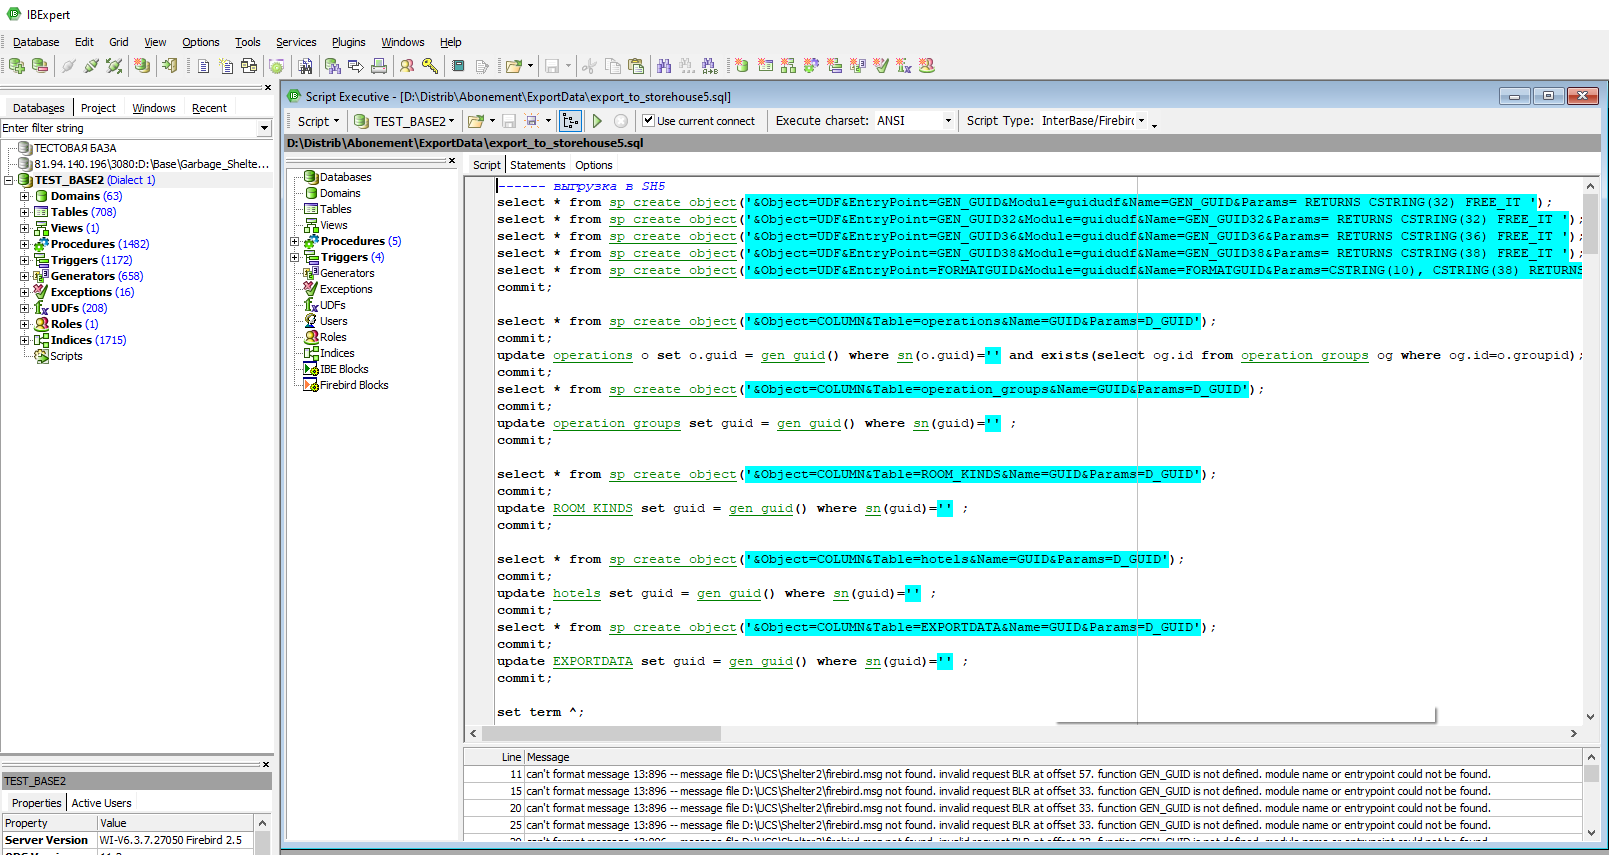
Task: Expand Procedures (5) in script explorer
Action: (294, 241)
